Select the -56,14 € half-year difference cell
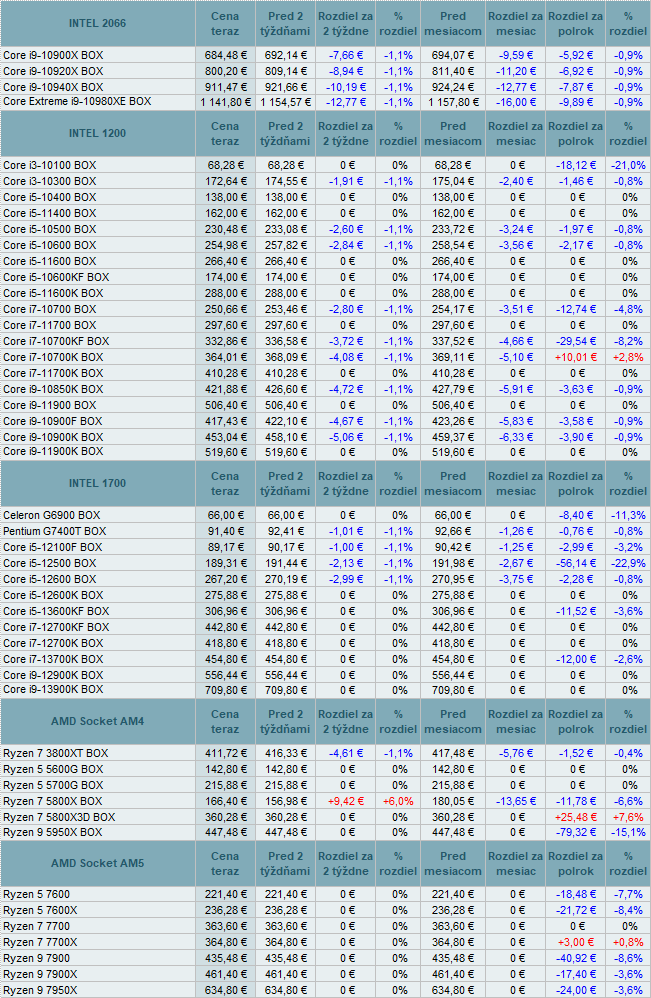651x998 pixels. point(576,564)
